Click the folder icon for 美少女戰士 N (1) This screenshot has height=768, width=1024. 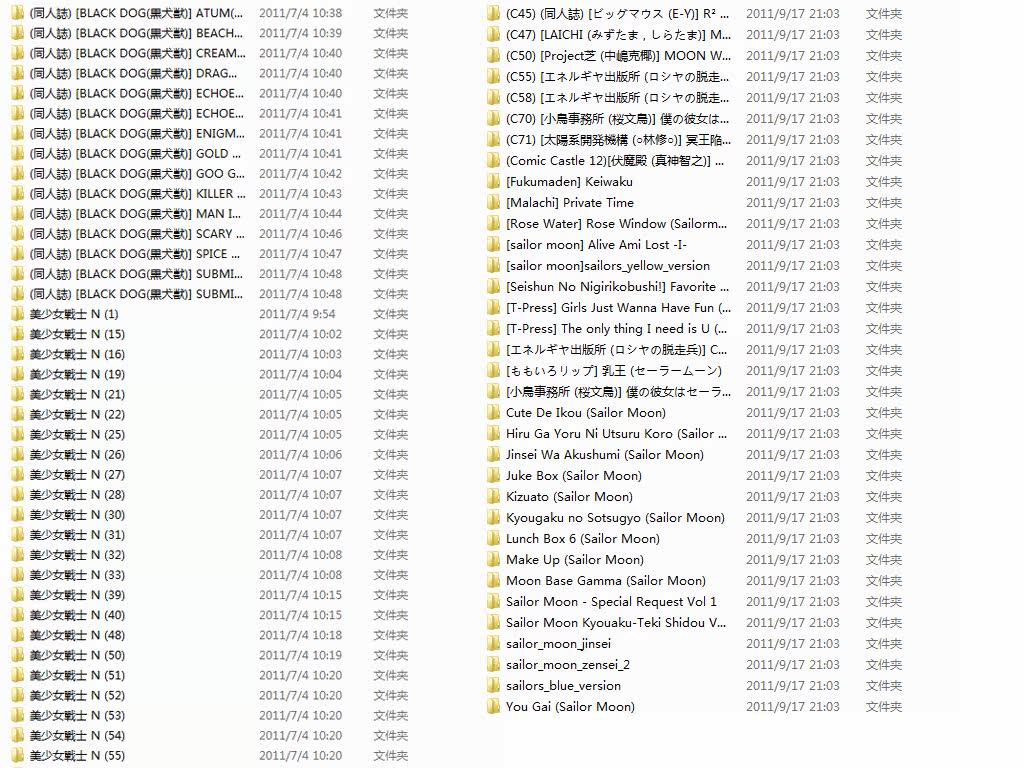click(x=17, y=314)
